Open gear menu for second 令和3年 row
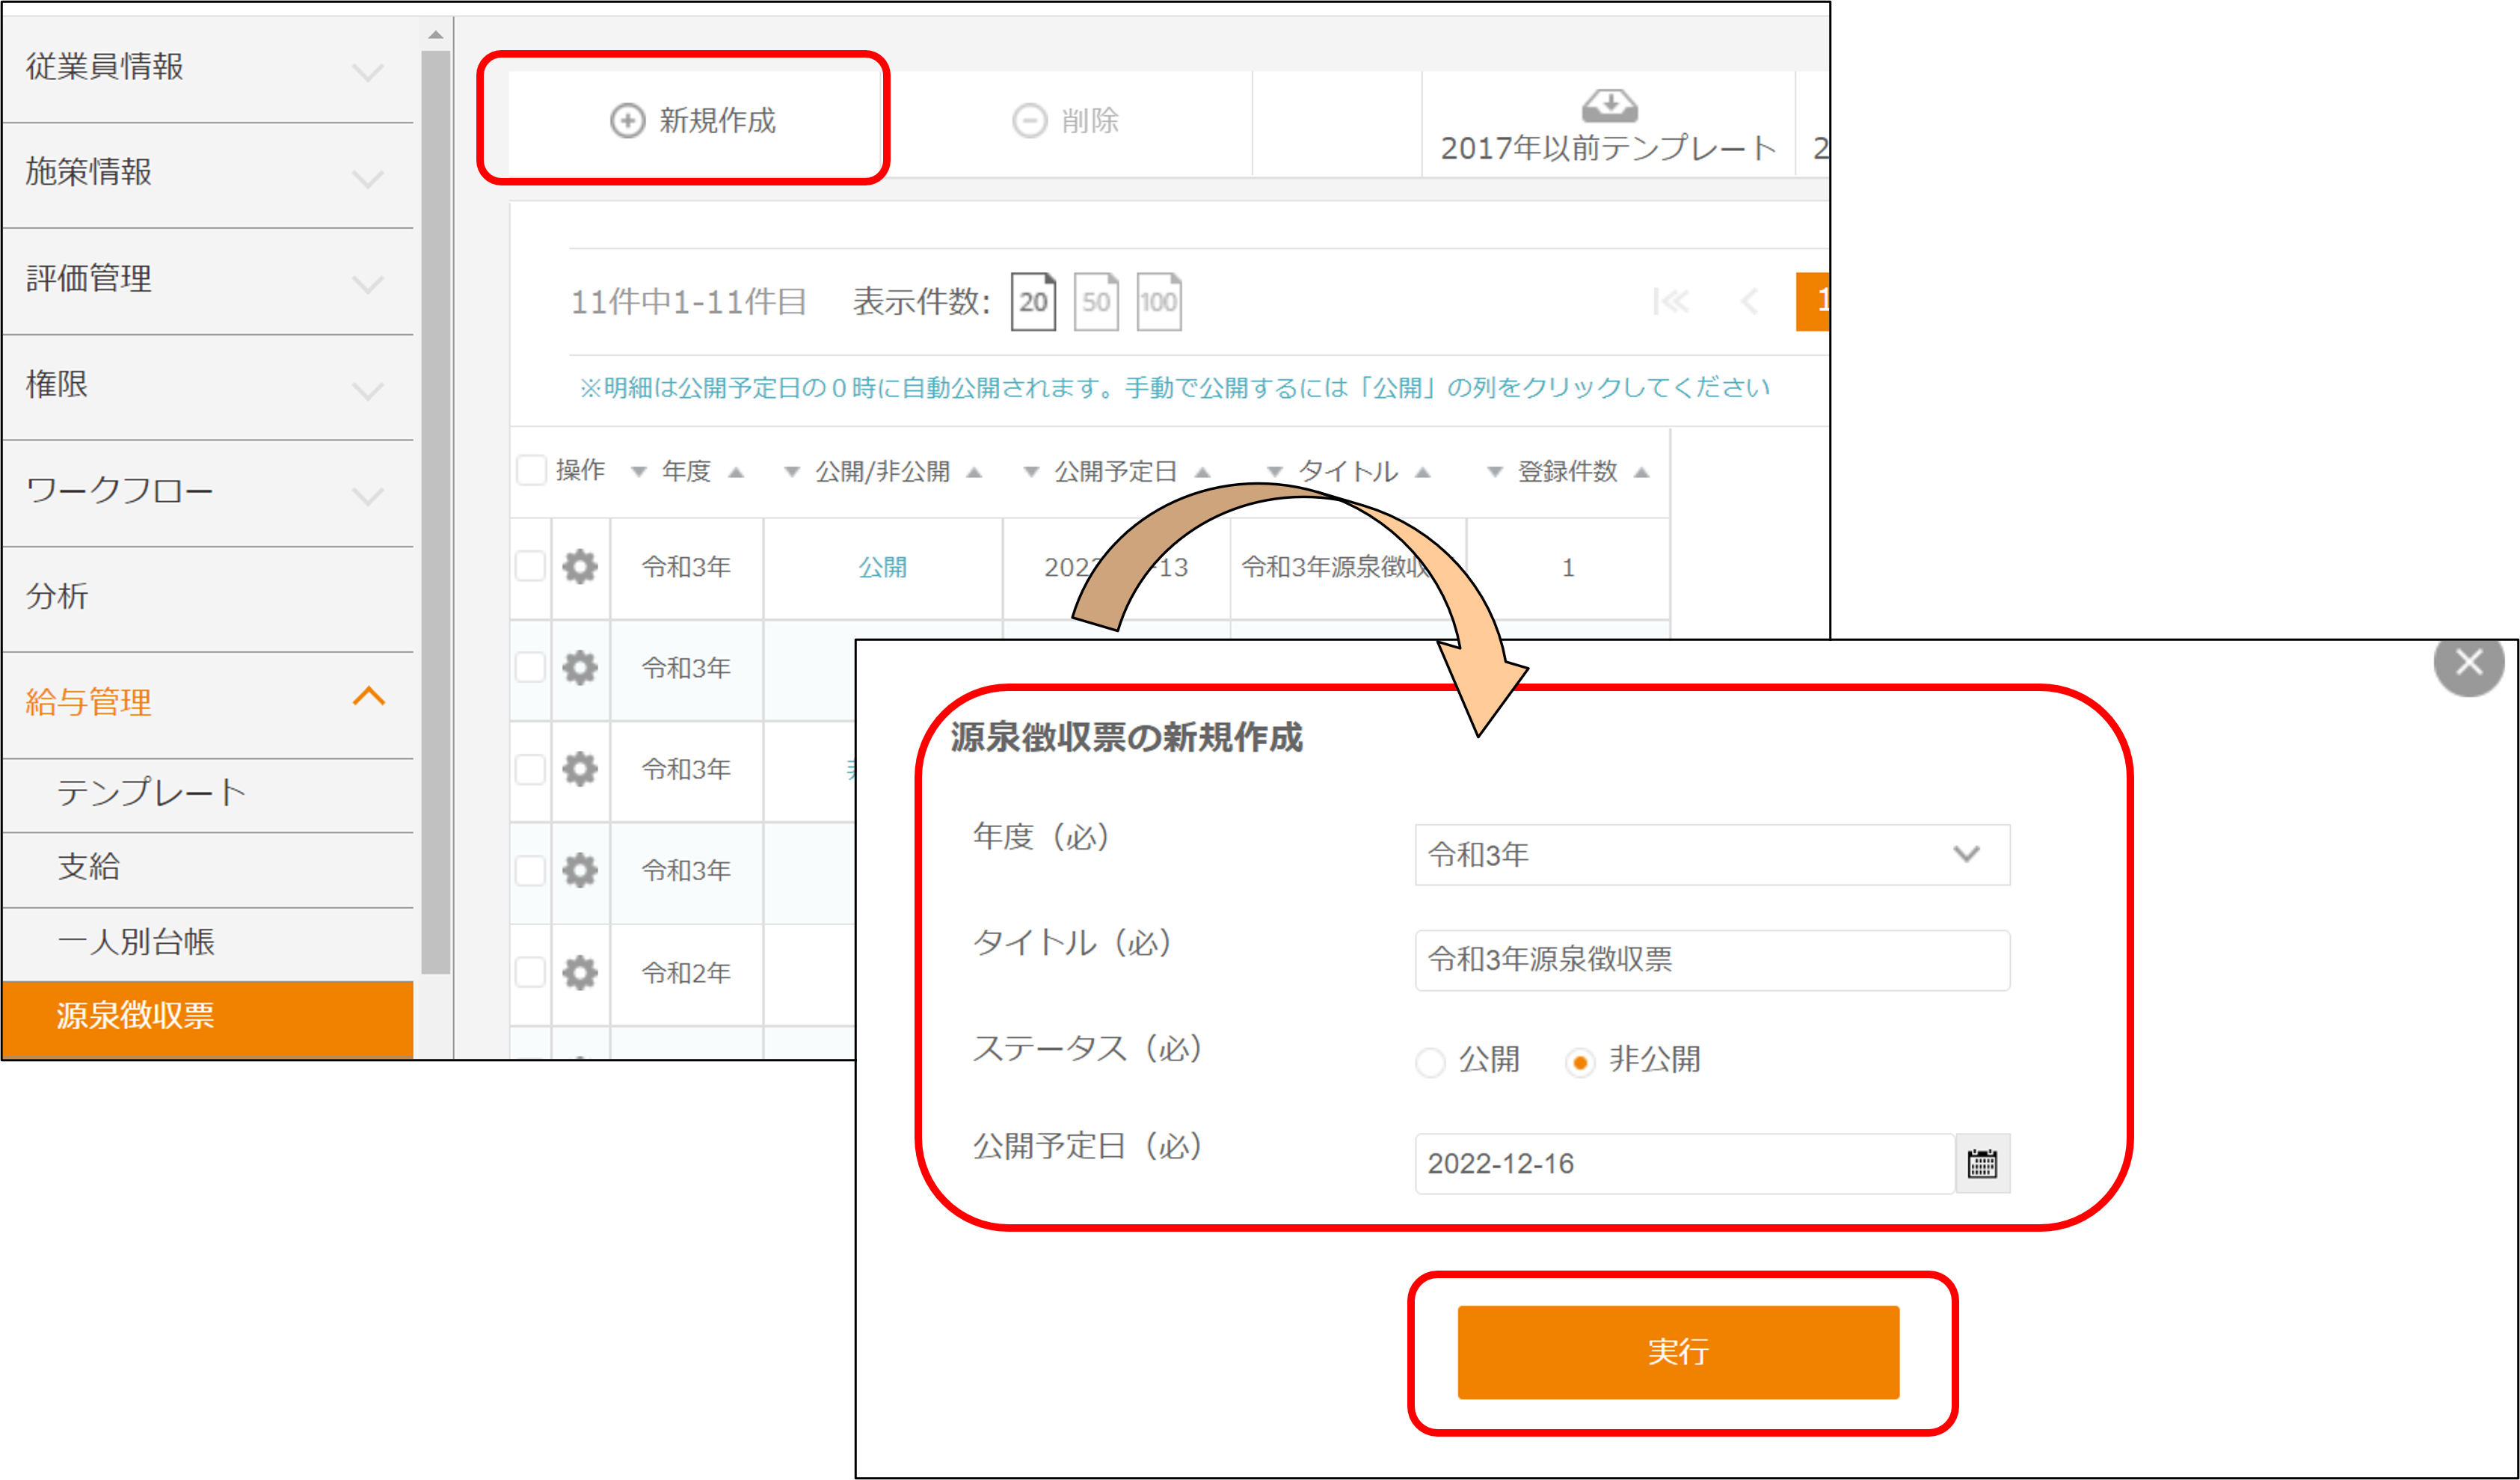The height and width of the screenshot is (1480, 2520). tap(580, 667)
